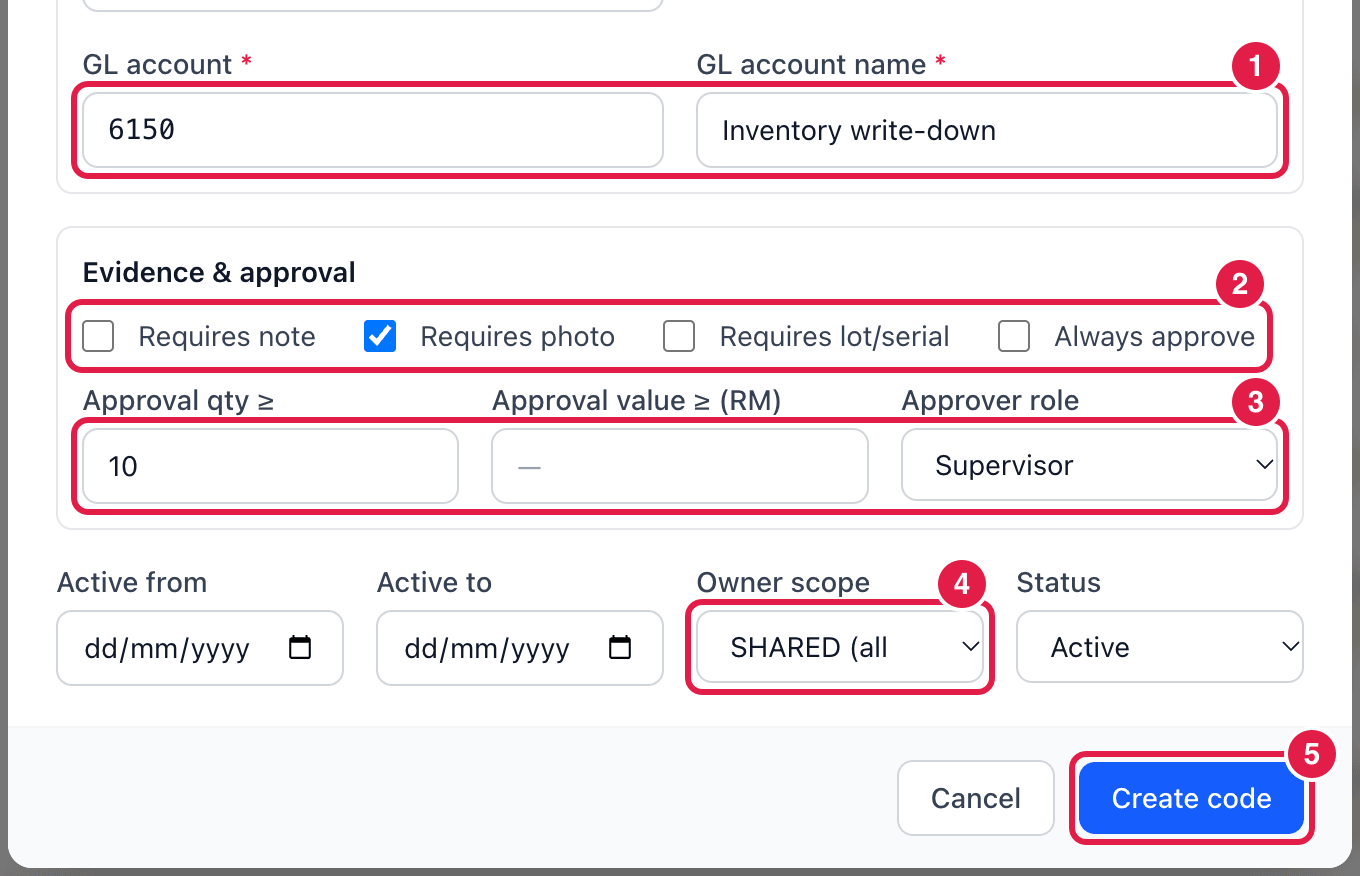This screenshot has height=876, width=1360.
Task: Click the Always approve label text
Action: click(1154, 337)
